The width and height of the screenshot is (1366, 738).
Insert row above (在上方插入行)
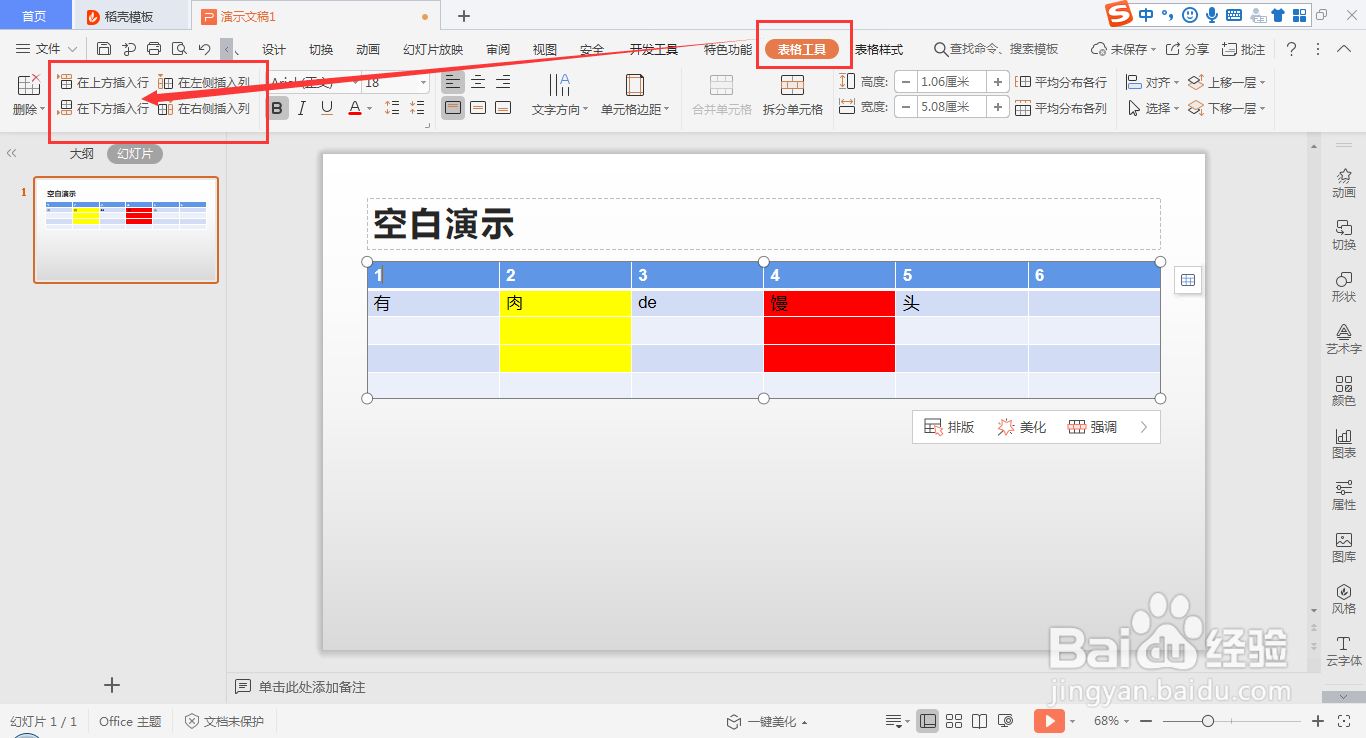coord(104,83)
